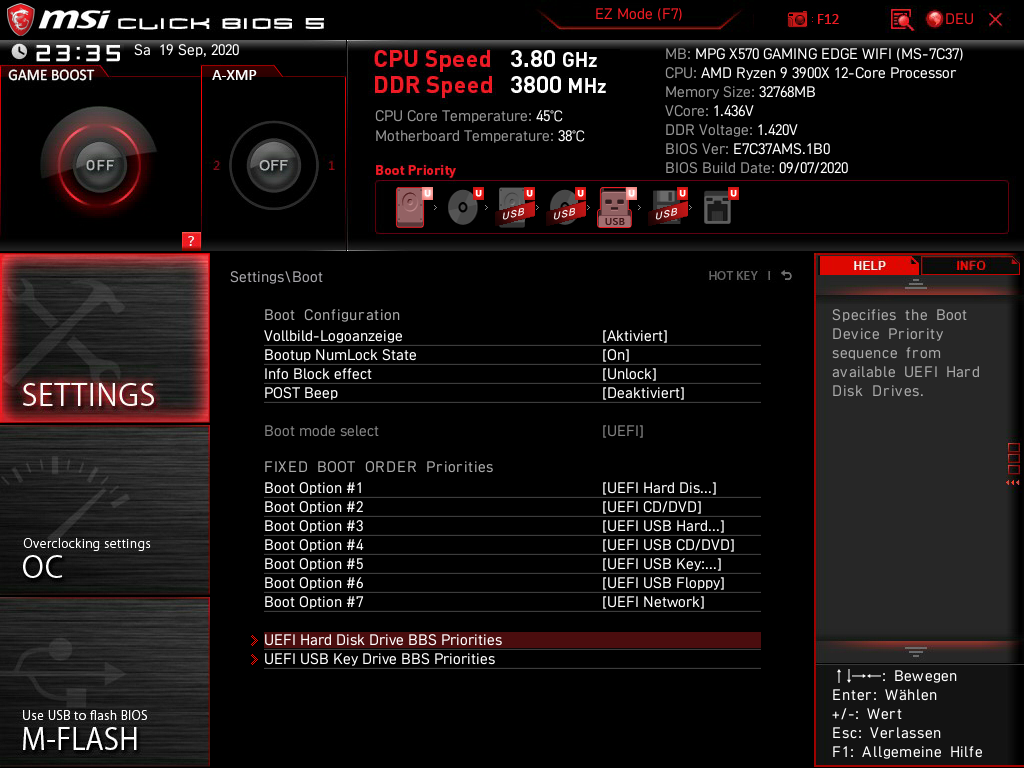The image size is (1024, 768).
Task: Open the BIOS search magnifier icon
Action: pos(901,20)
